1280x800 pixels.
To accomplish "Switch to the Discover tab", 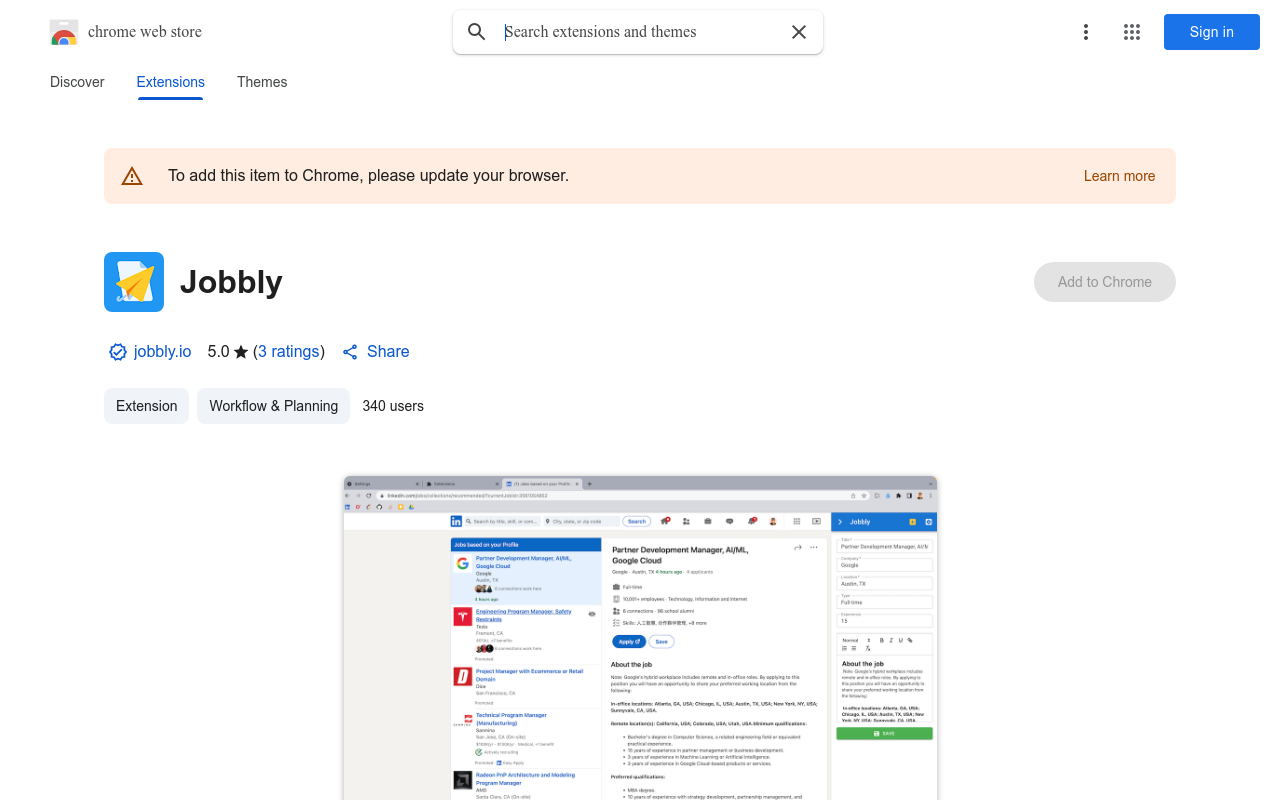I will (x=77, y=82).
